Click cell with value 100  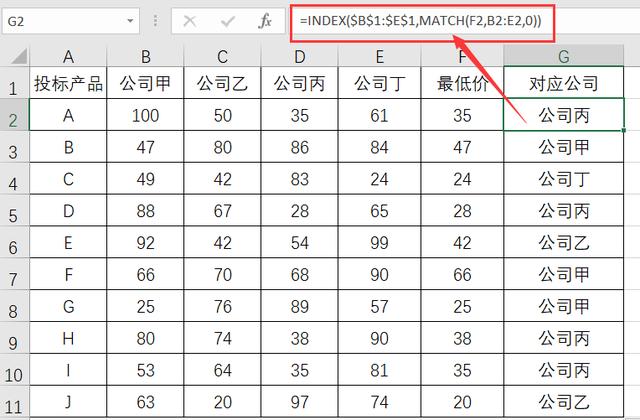(x=145, y=115)
